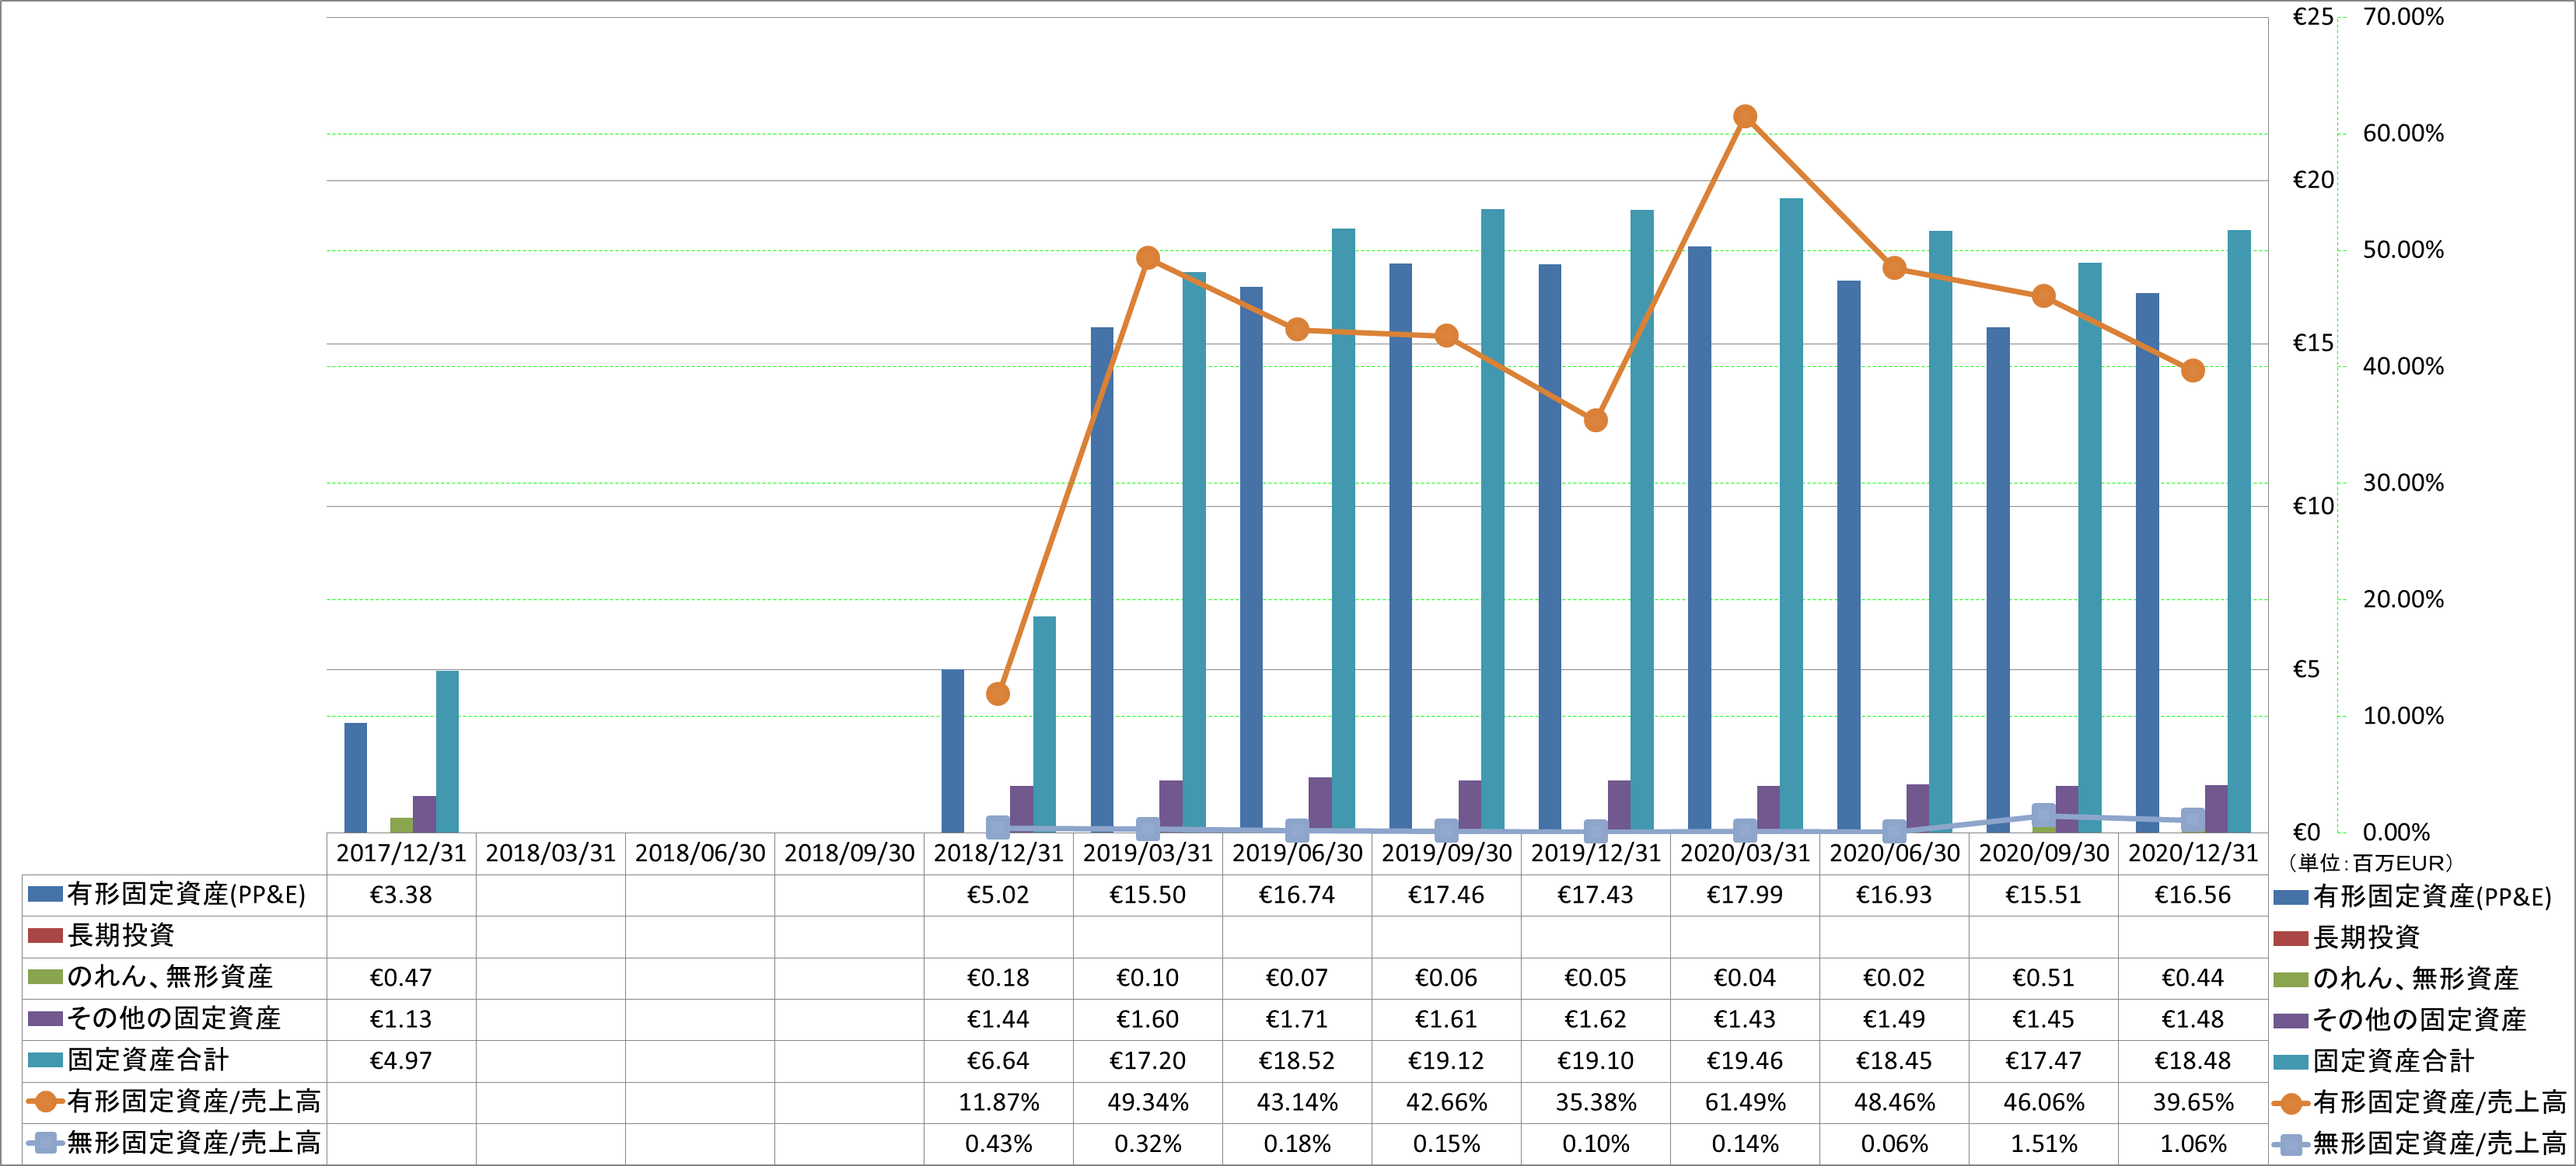Select the 2018/03/31 date column header
Image resolution: width=2576 pixels, height=1166 pixels.
click(550, 853)
